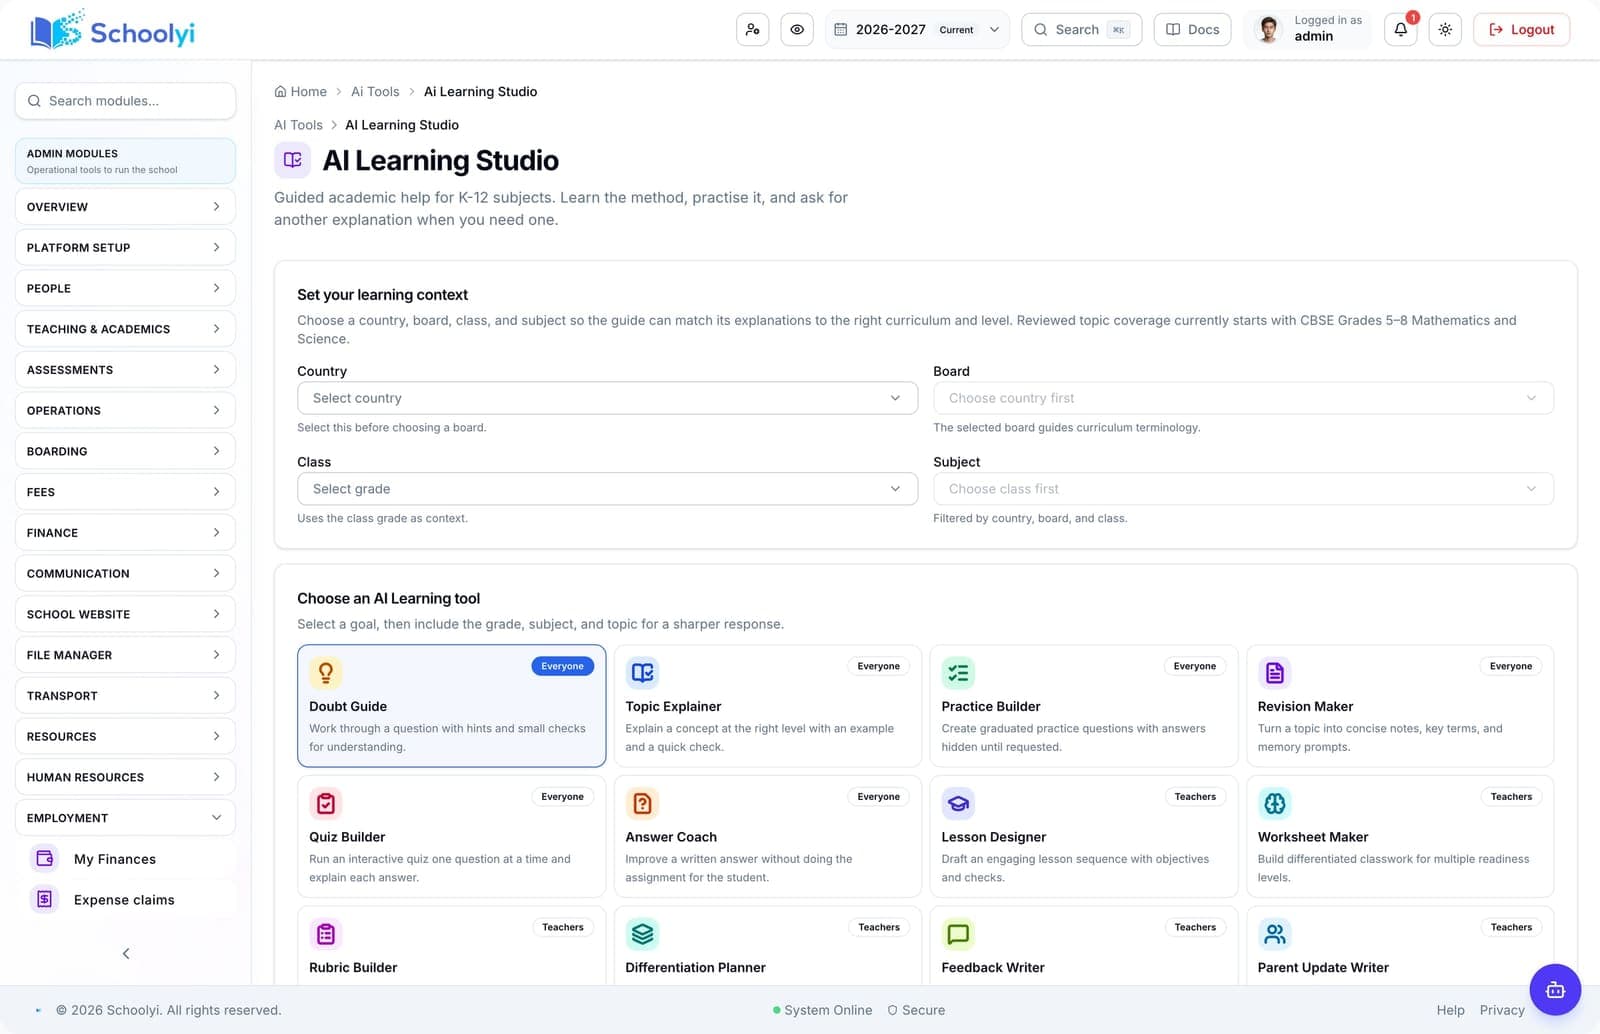Viewport: 1600px width, 1034px height.
Task: Expand TEACHING & ACADEMICS section
Action: (x=125, y=329)
